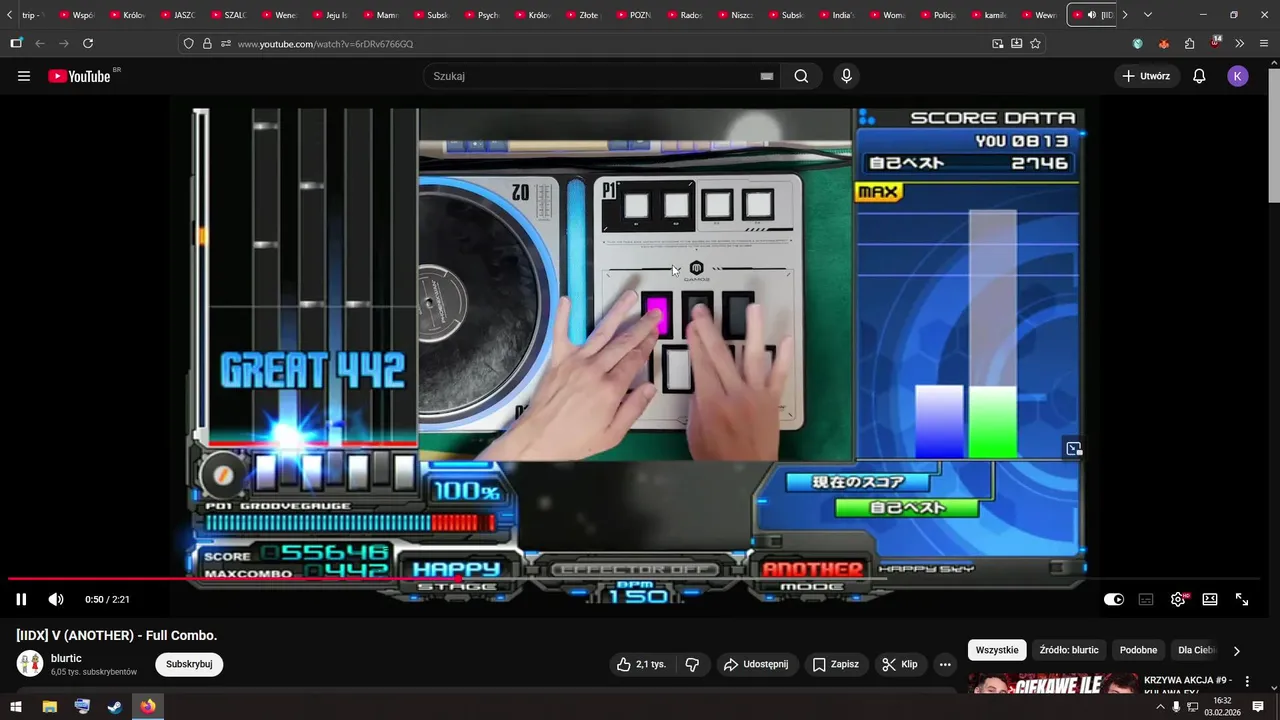Open YouTube notifications bell
The width and height of the screenshot is (1280, 720).
click(1199, 76)
